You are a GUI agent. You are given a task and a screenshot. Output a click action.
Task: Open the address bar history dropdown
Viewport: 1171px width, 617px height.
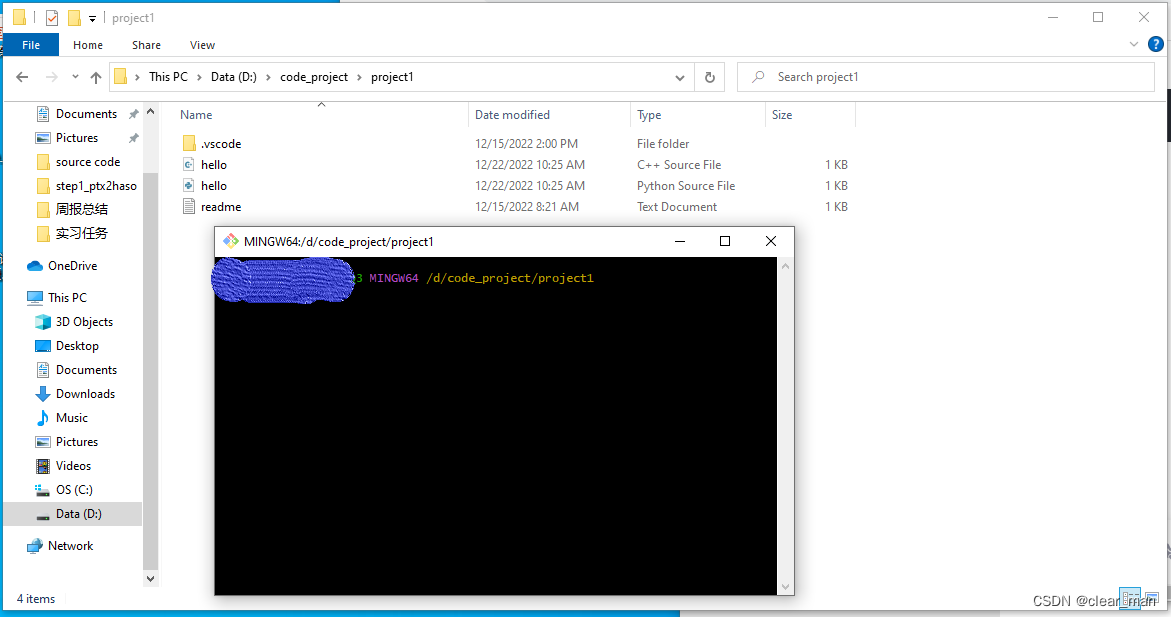(x=680, y=78)
